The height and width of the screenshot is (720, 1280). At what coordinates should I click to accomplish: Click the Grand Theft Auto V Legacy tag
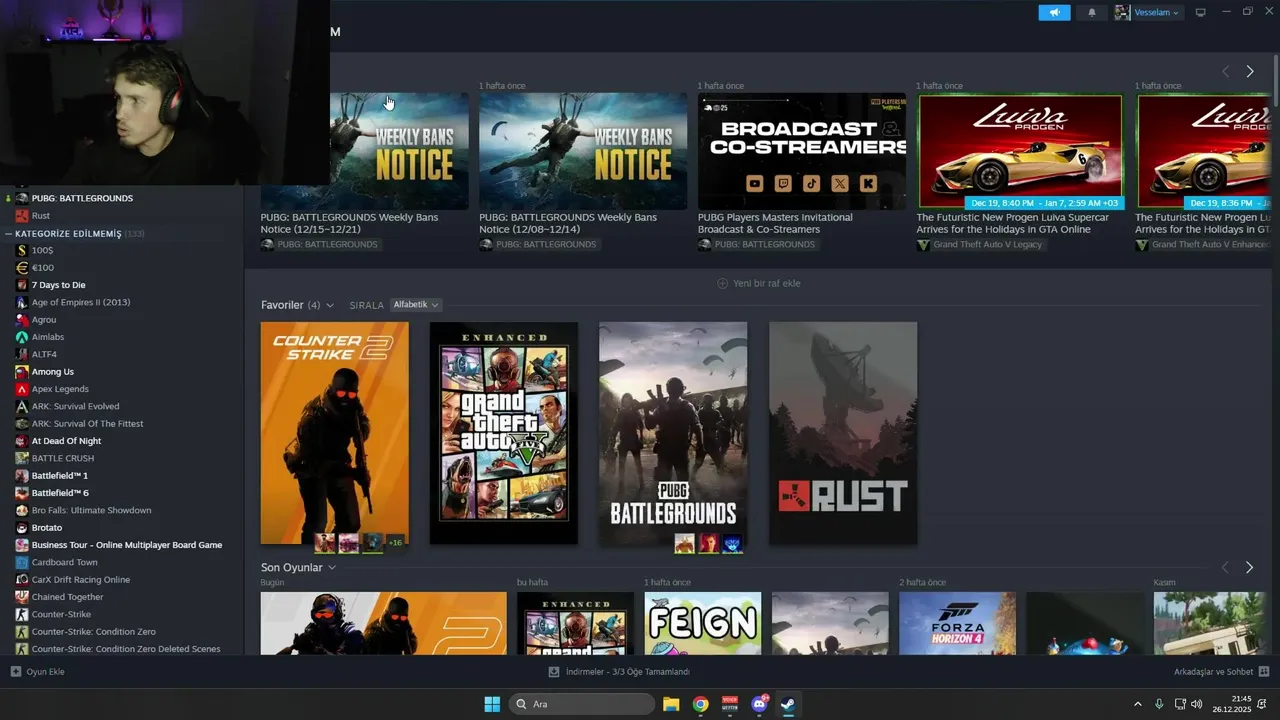pyautogui.click(x=980, y=245)
